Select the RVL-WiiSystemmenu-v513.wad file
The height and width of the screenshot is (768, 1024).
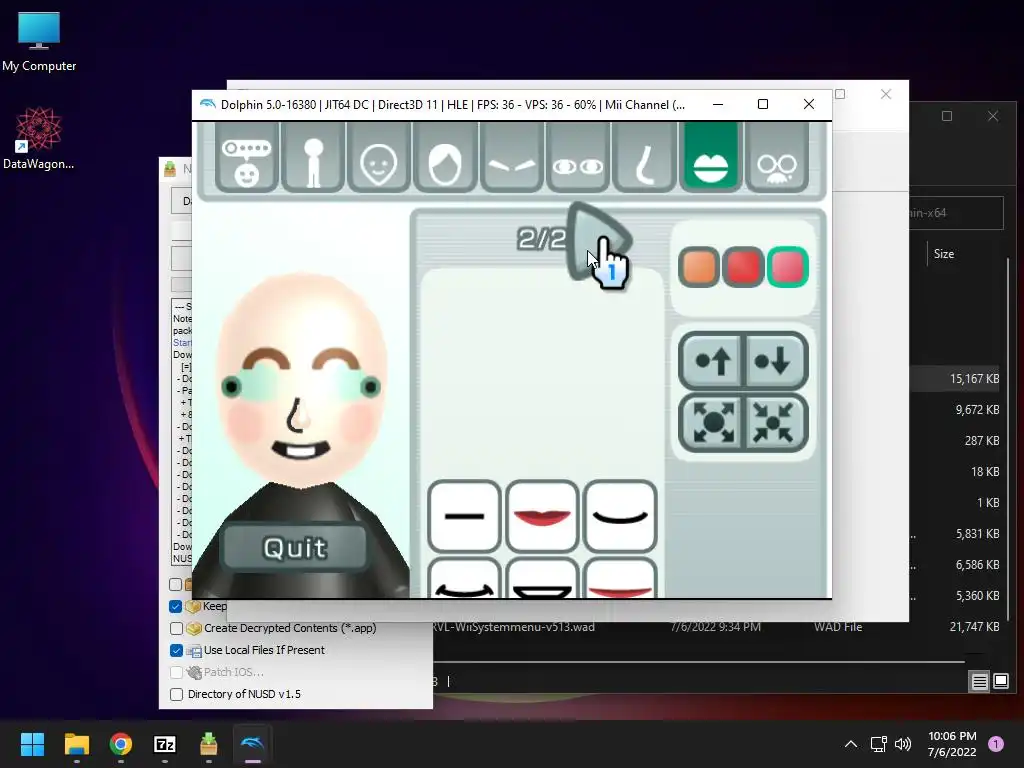513,627
